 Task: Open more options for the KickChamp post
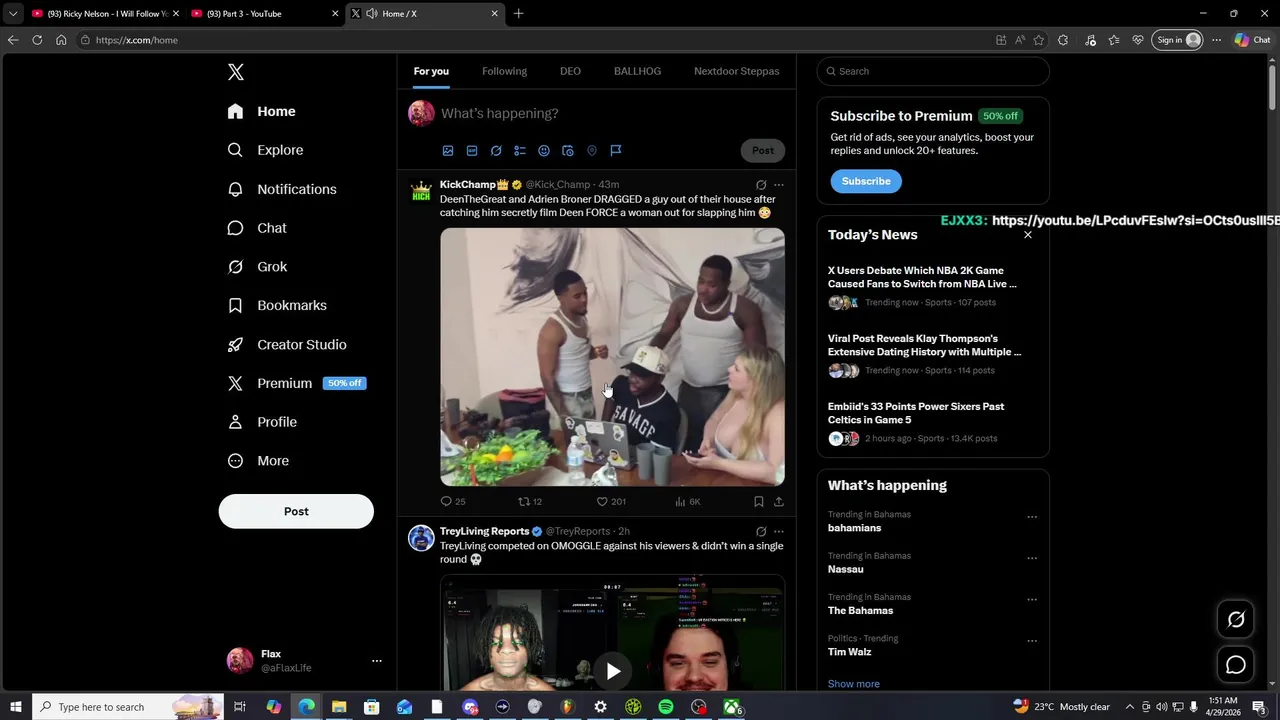[x=779, y=185]
